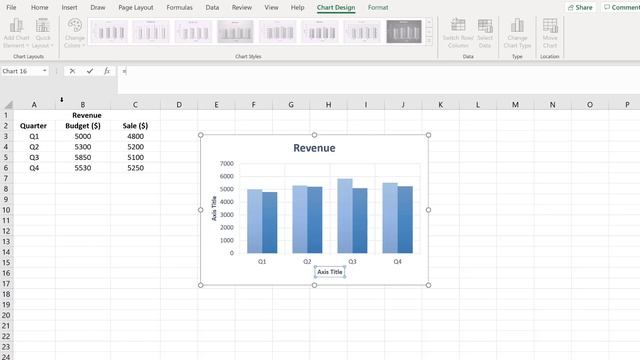Screen dimensions: 640x360
Task: Apply the fourth gray-shaded chart style
Action: [x=235, y=31]
